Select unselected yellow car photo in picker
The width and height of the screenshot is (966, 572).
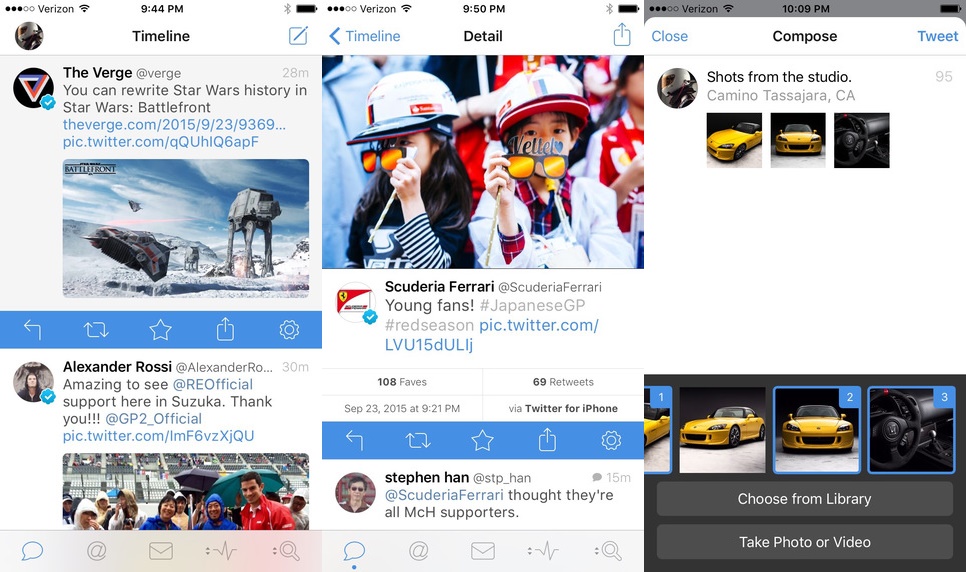pos(723,430)
